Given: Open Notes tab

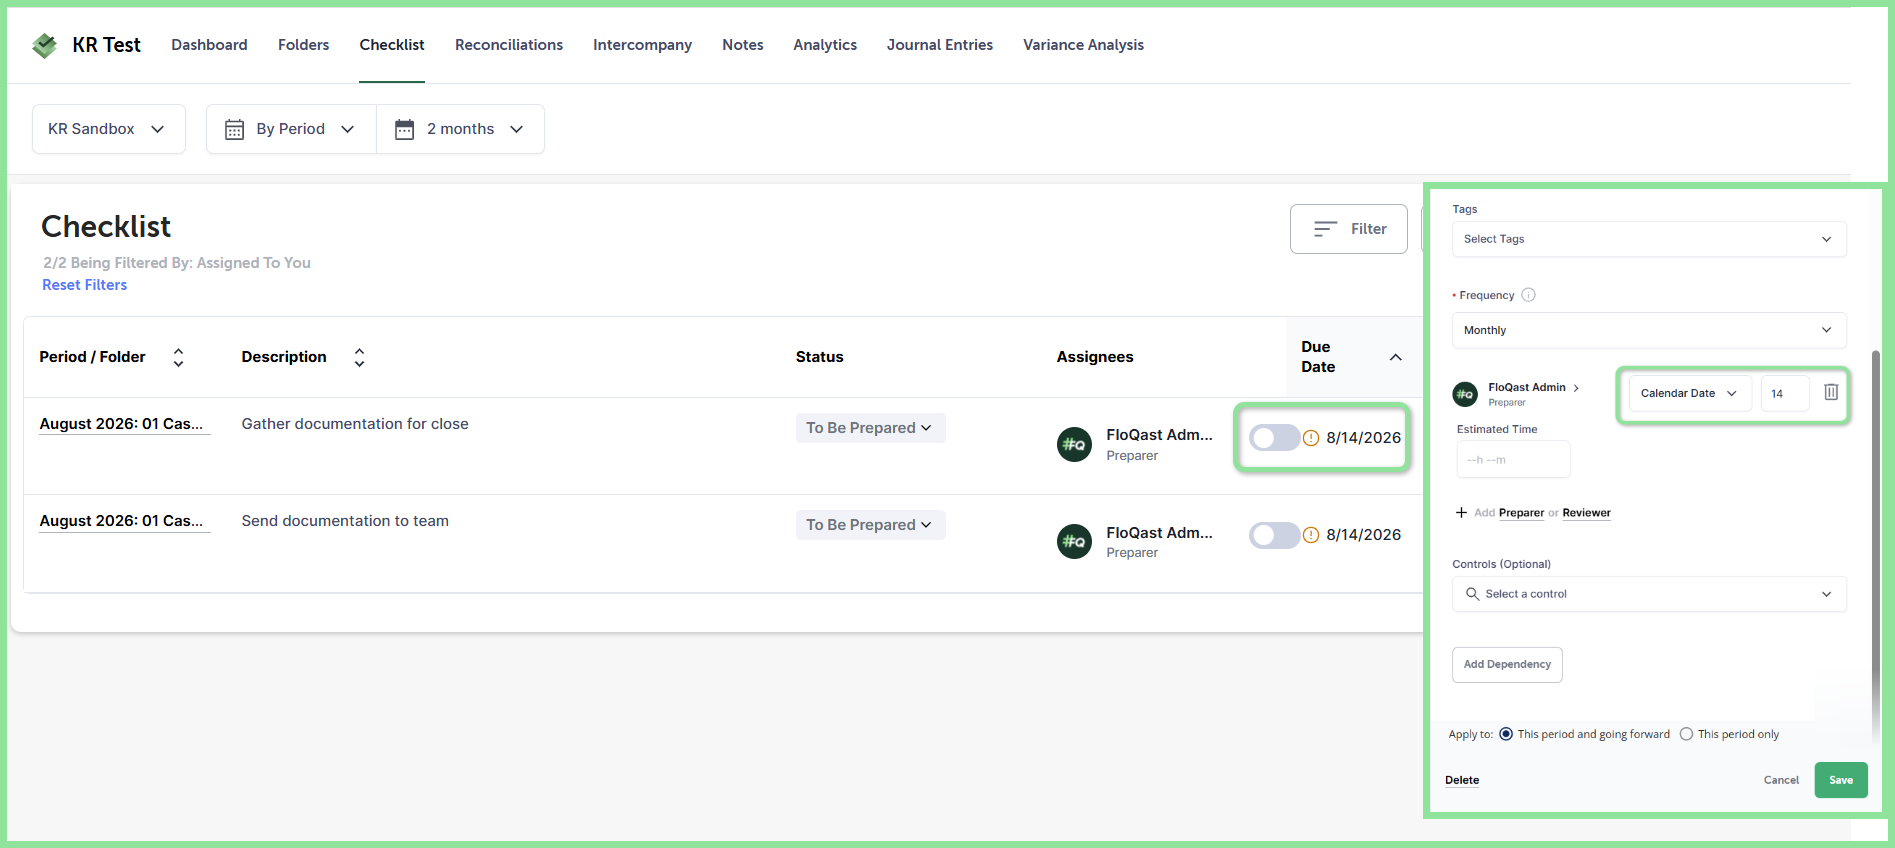Looking at the screenshot, I should pos(743,45).
